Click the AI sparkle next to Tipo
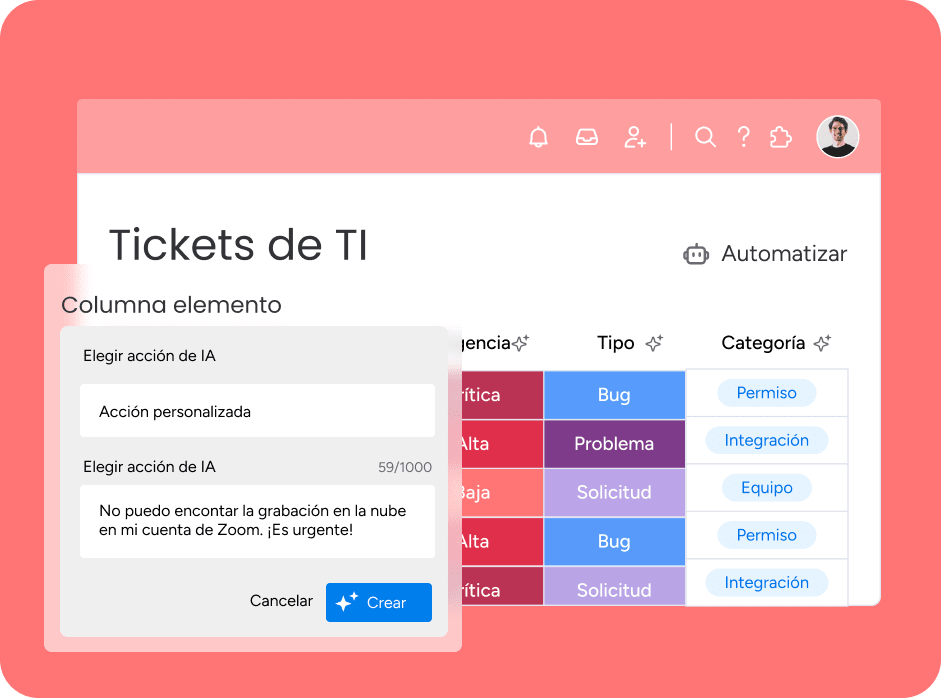The height and width of the screenshot is (698, 941). 654,343
